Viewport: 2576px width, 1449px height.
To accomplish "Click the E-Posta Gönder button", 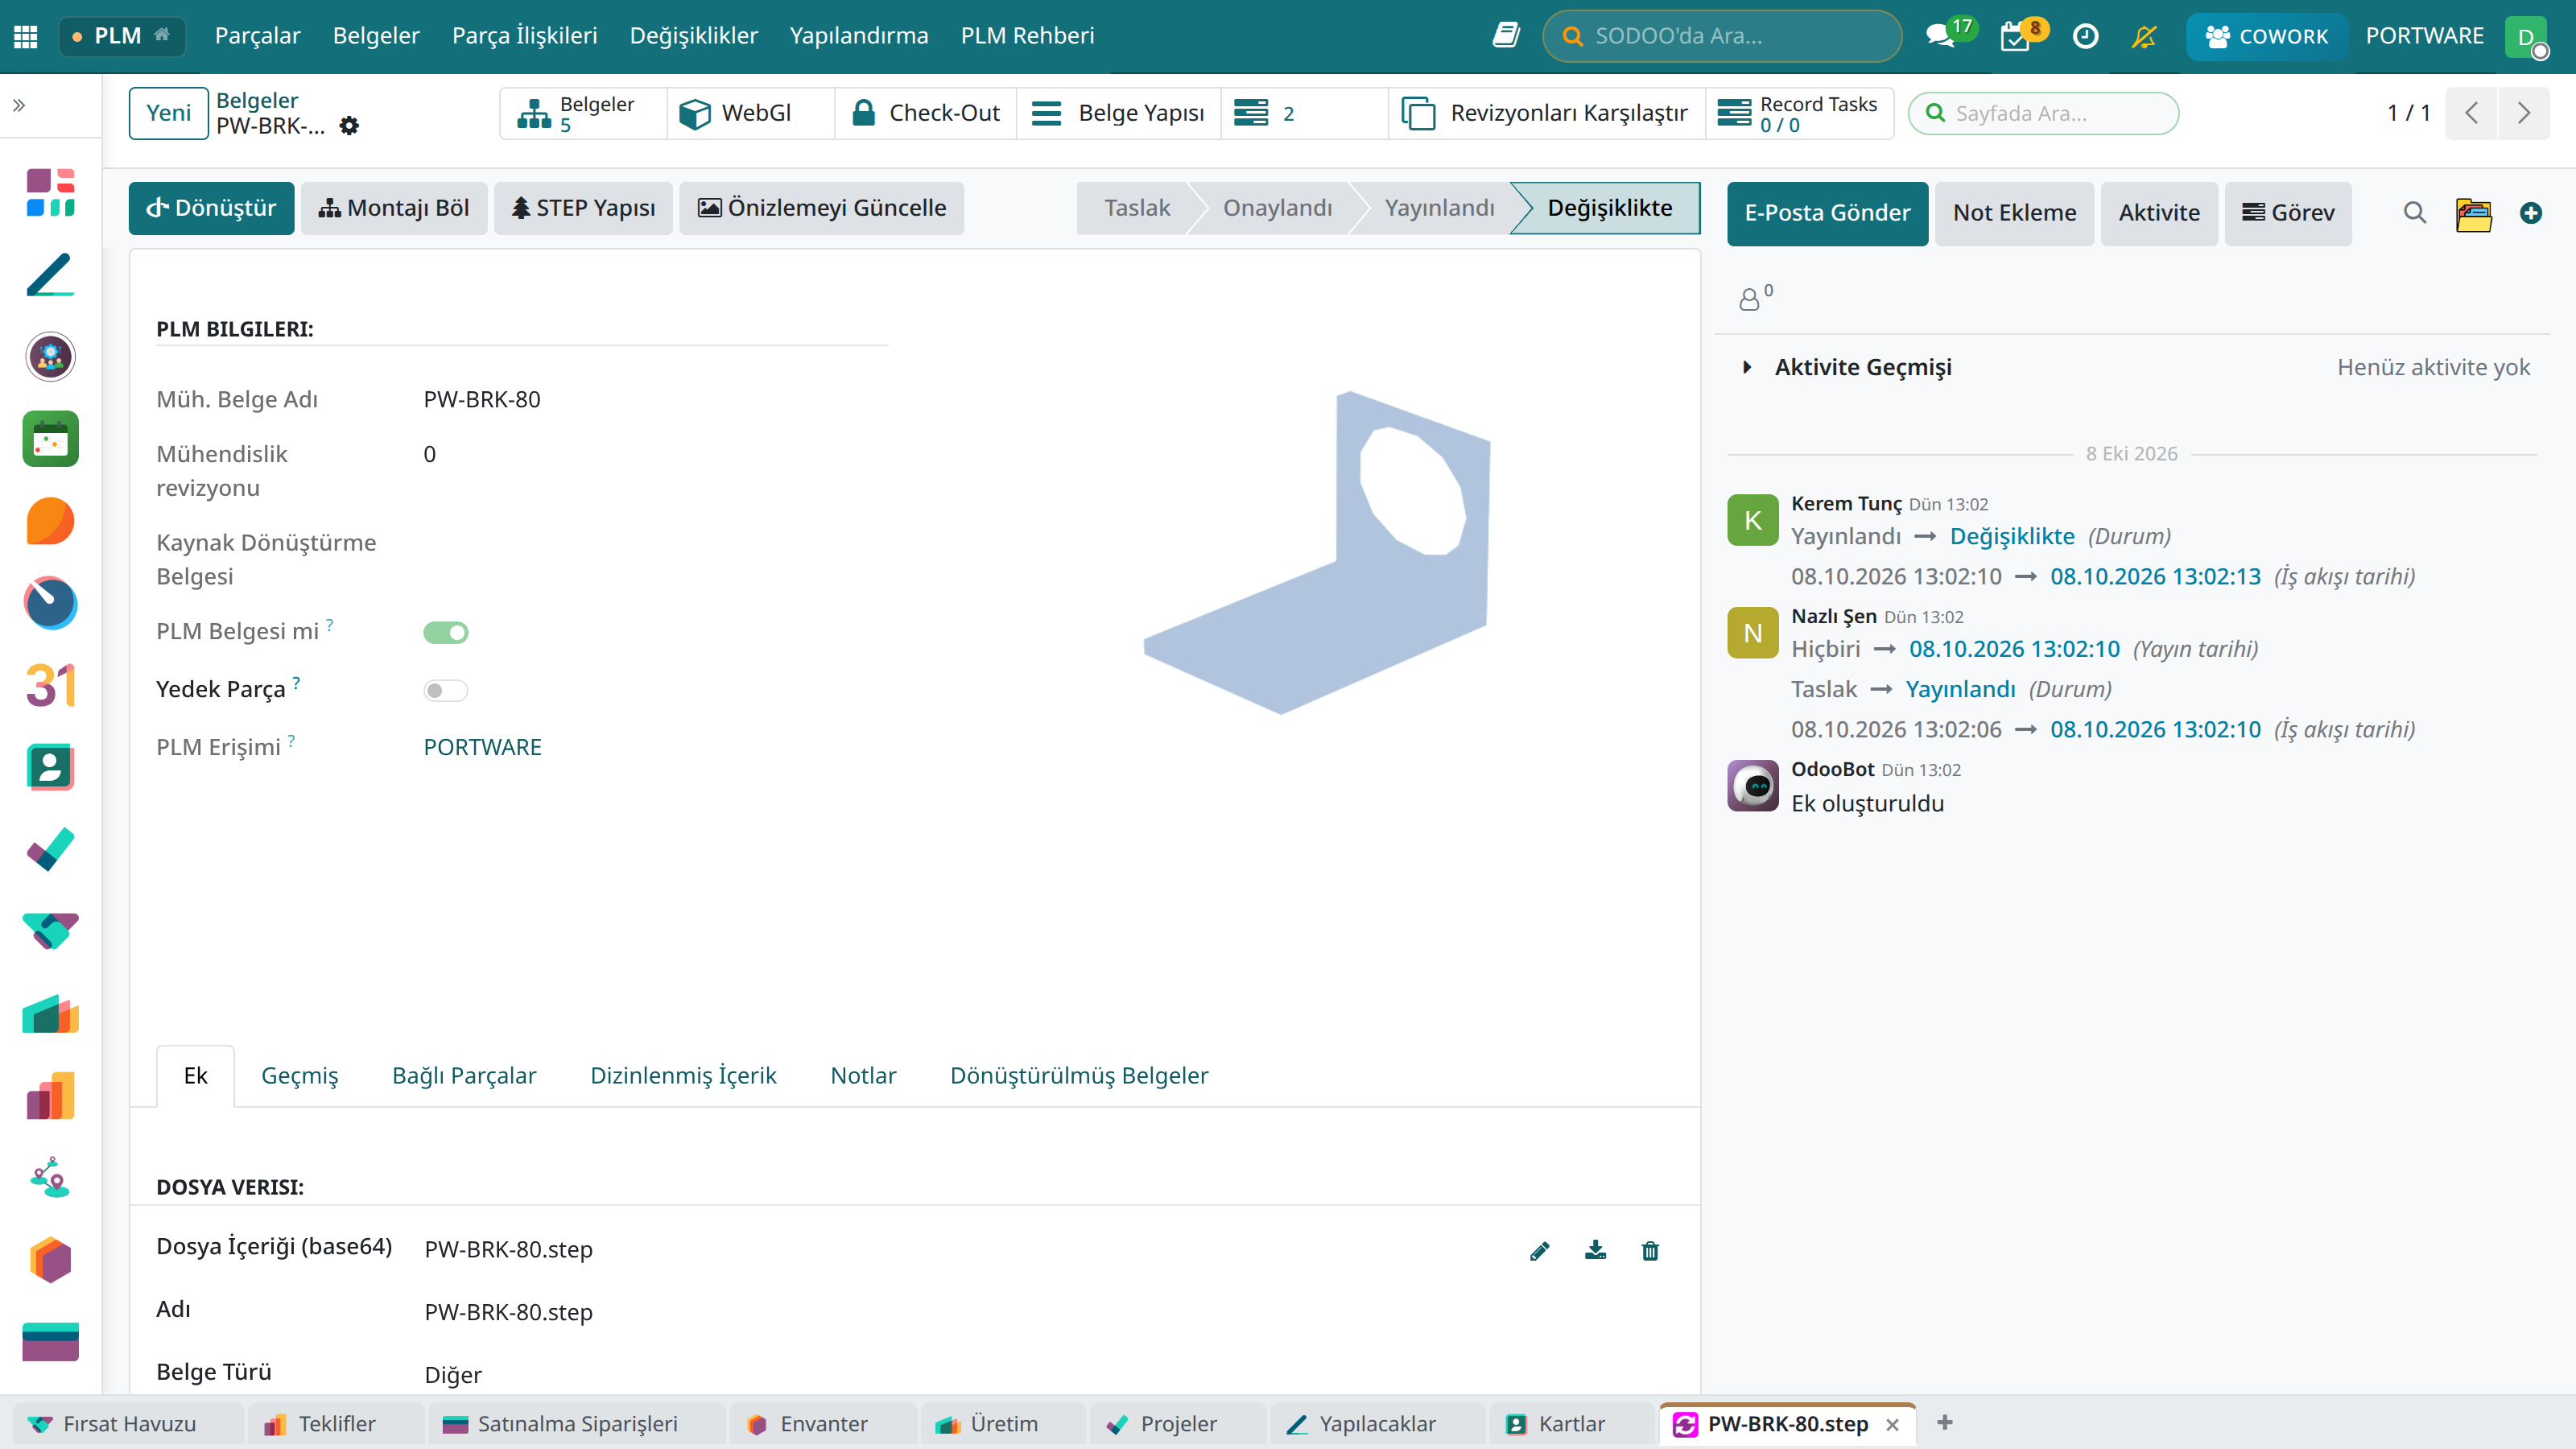I will pyautogui.click(x=1827, y=213).
